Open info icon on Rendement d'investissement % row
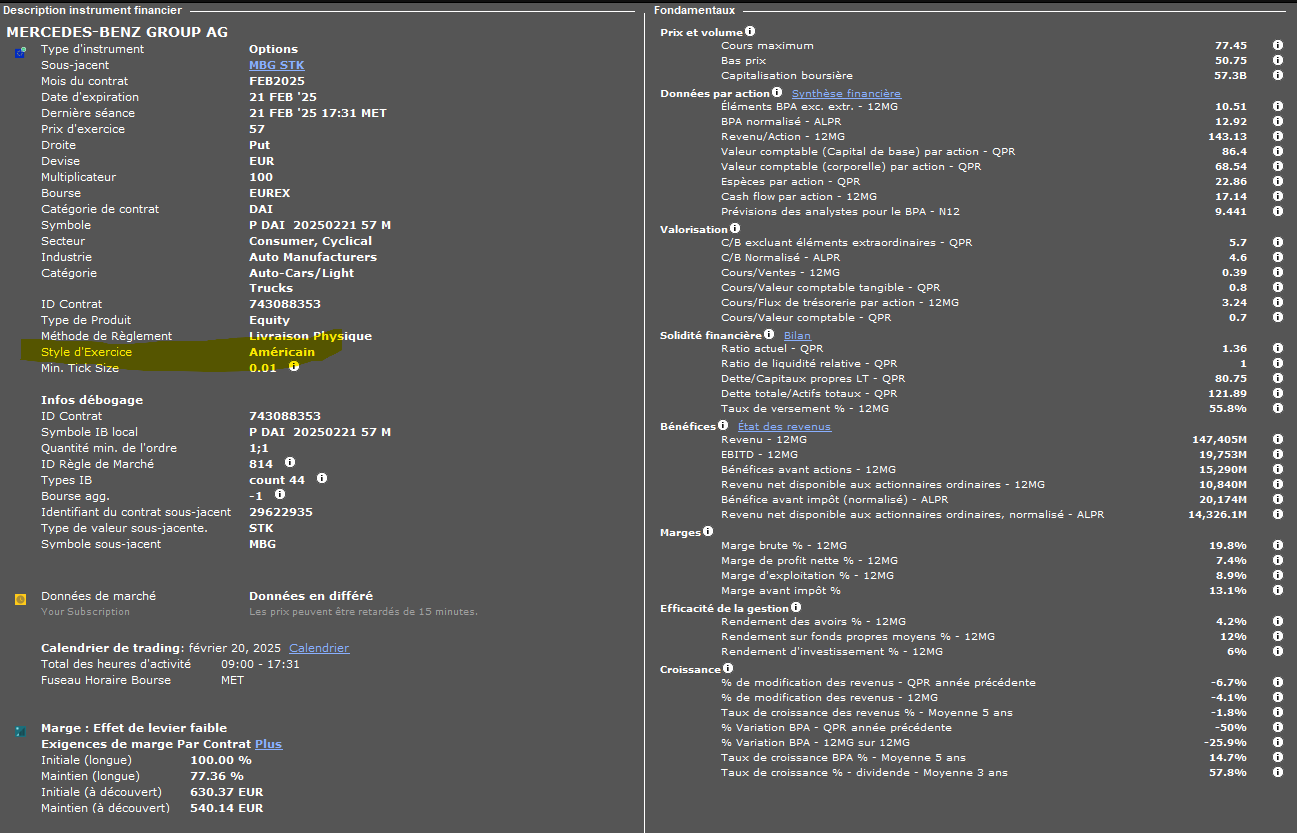Screen dimensions: 1297x833 (x=1278, y=651)
